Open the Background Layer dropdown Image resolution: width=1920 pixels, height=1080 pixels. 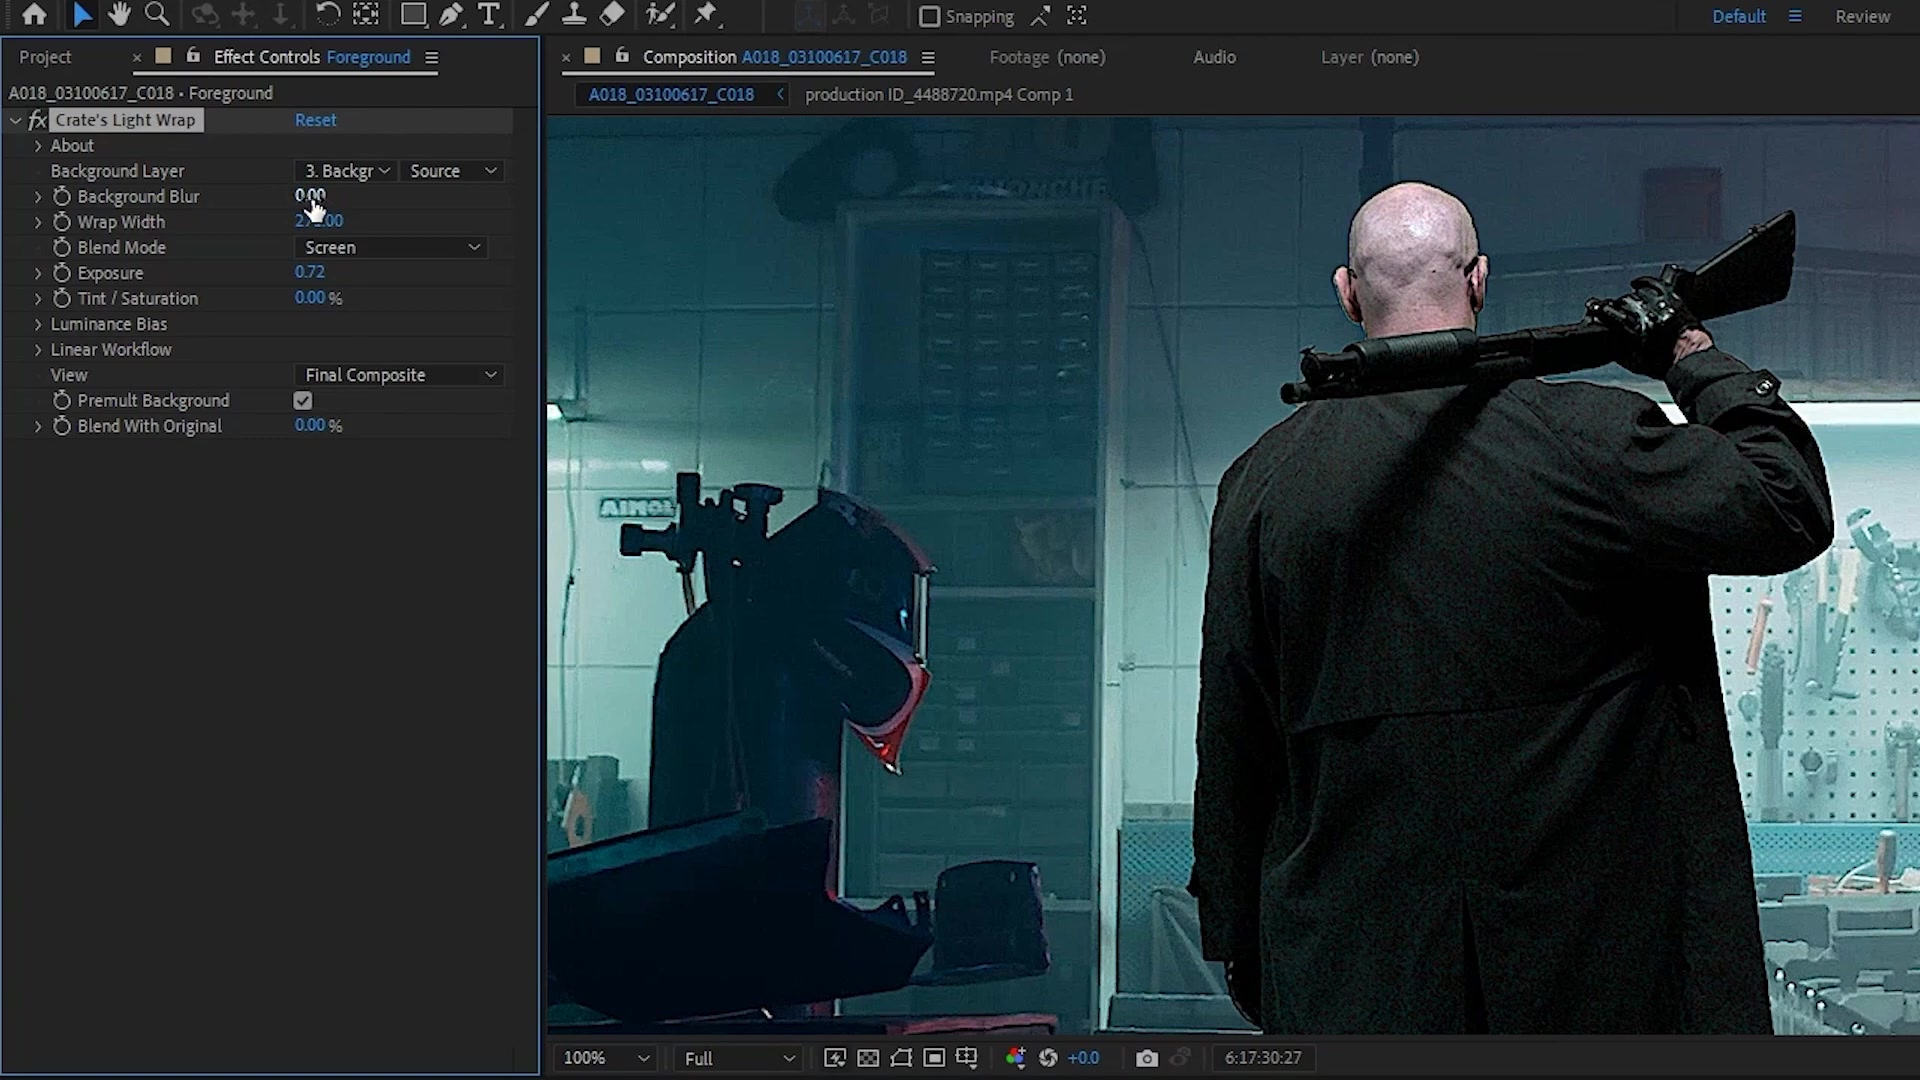click(346, 171)
